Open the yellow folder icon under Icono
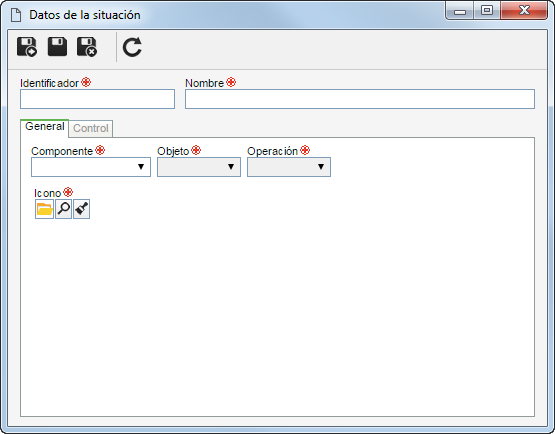Screen dimensions: 555x434 tap(44, 209)
